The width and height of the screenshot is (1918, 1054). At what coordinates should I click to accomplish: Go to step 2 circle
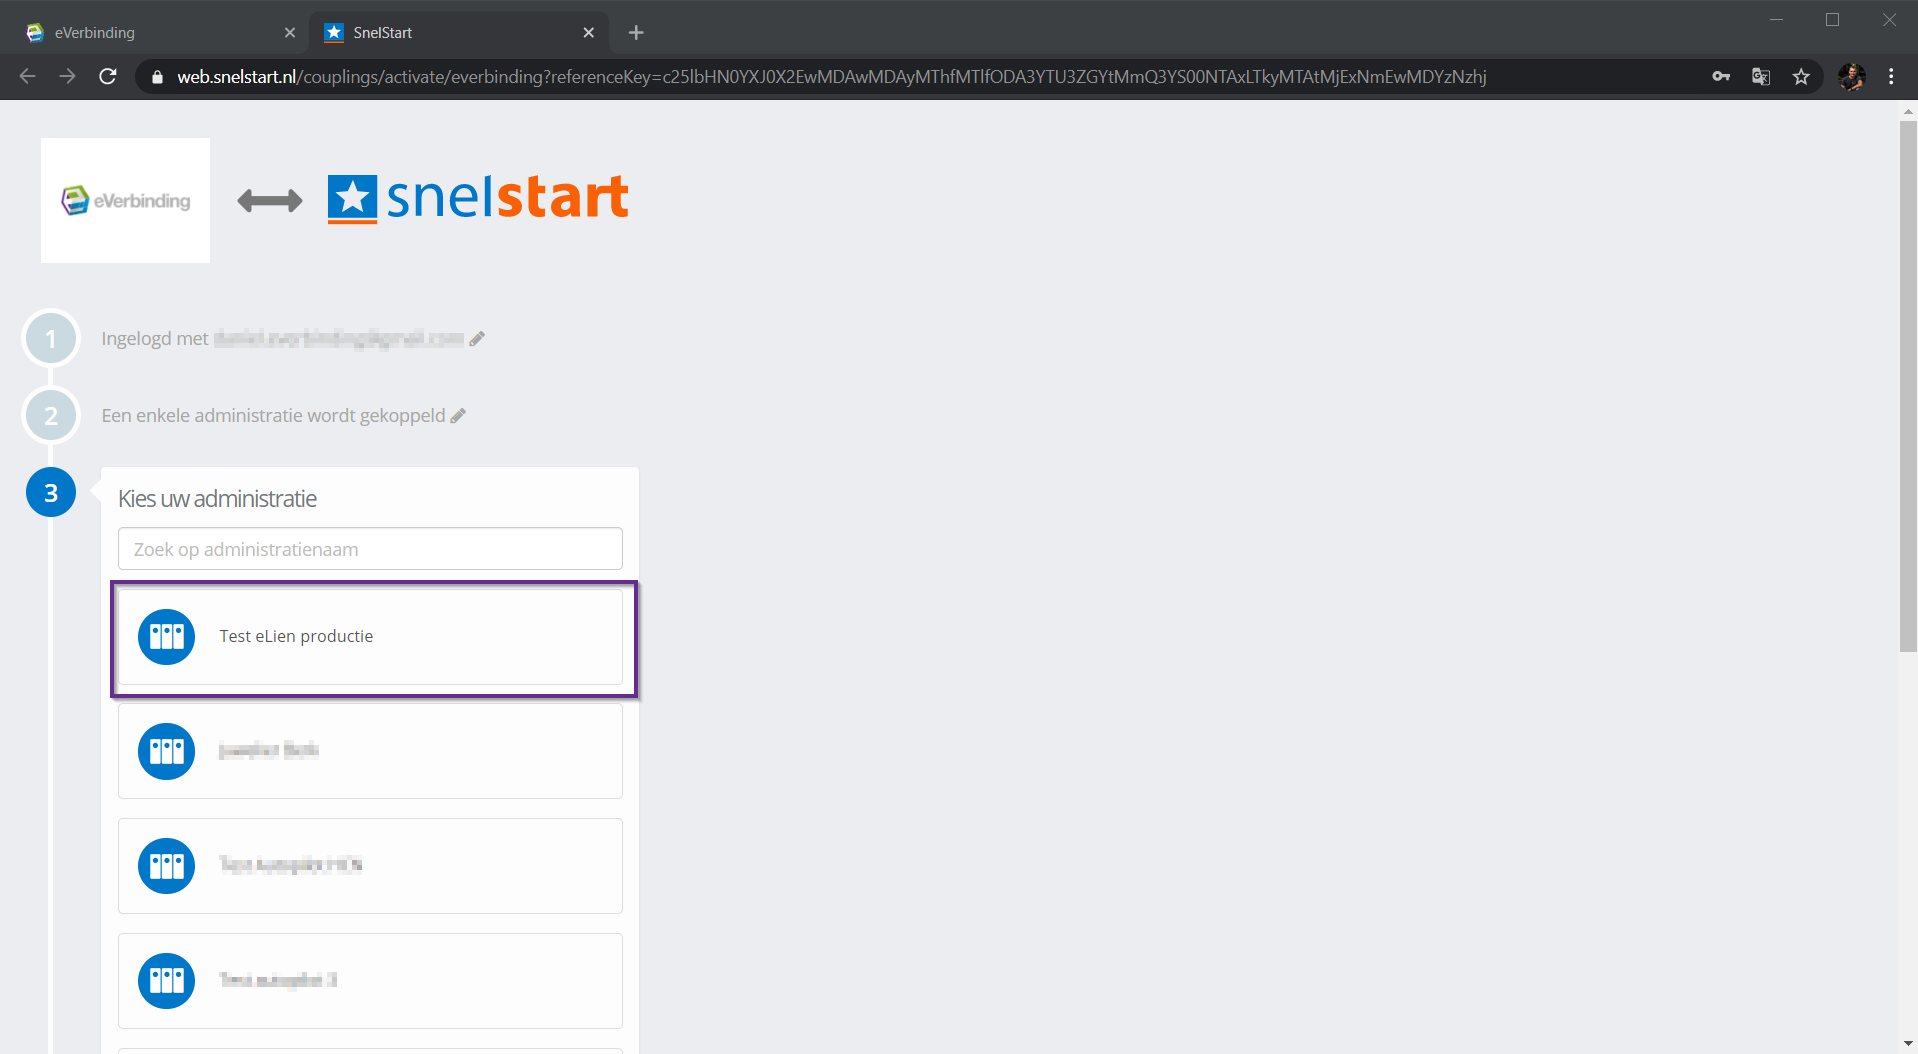(x=51, y=416)
